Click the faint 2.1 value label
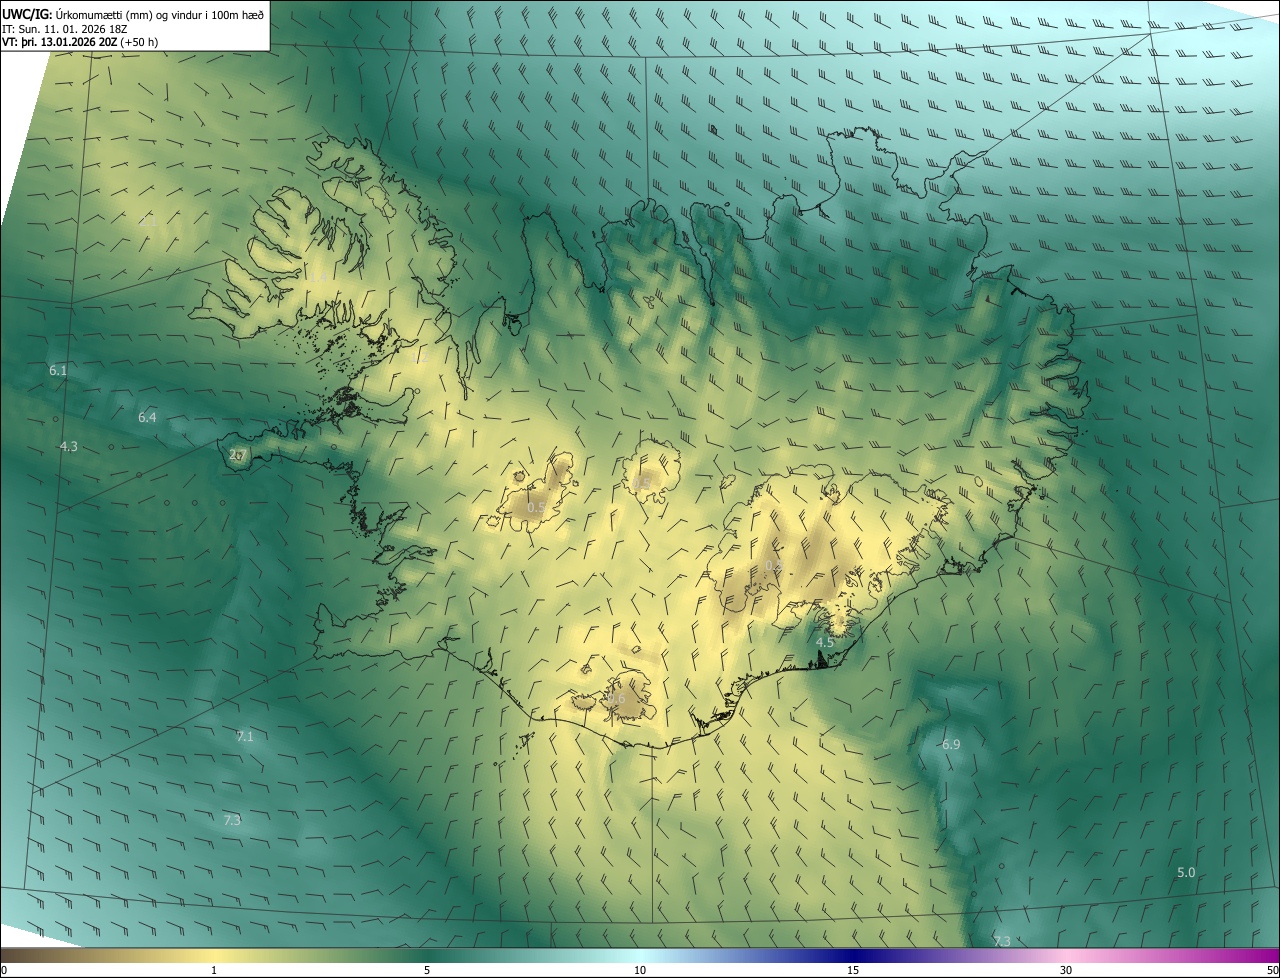This screenshot has width=1280, height=978. click(147, 221)
